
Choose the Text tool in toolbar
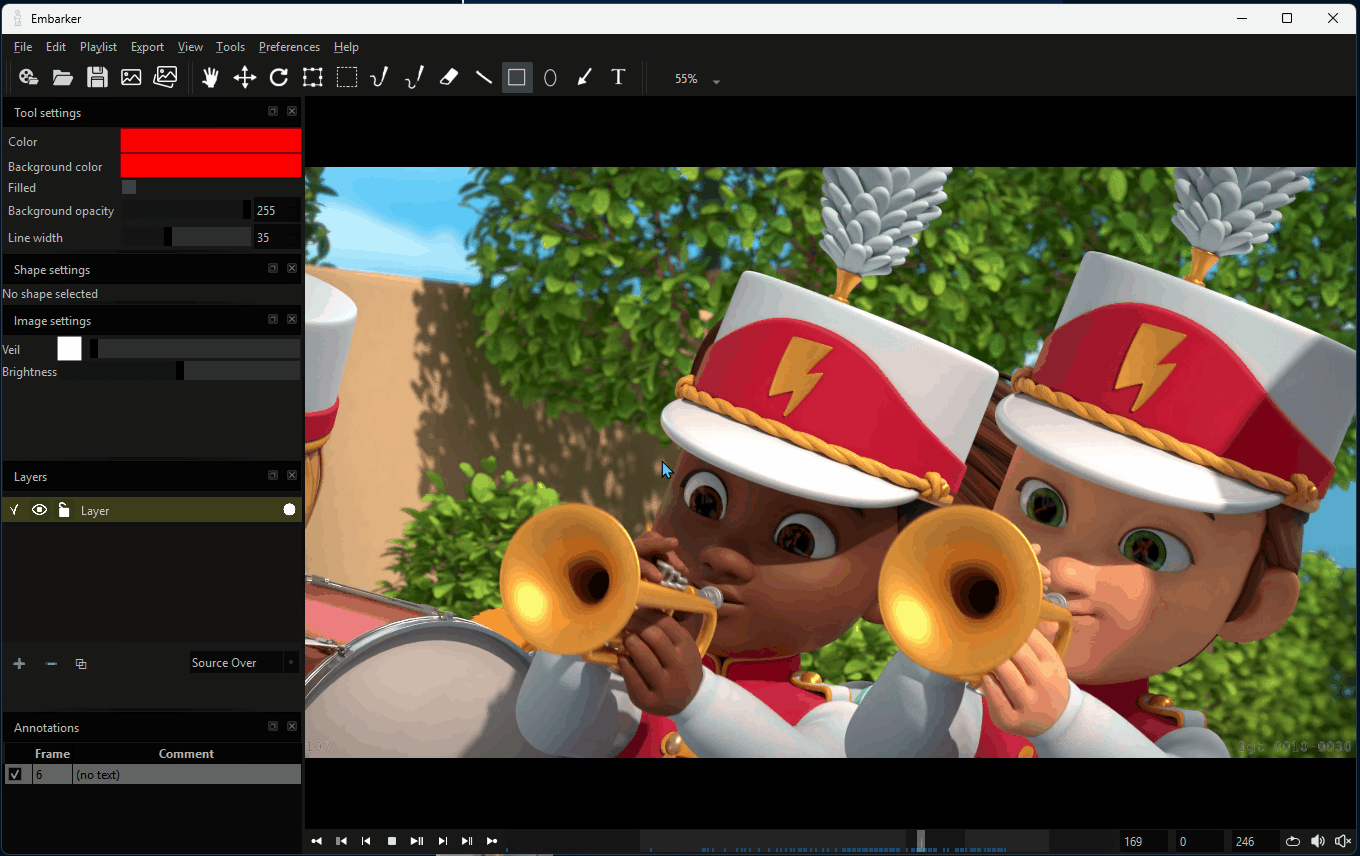(618, 78)
